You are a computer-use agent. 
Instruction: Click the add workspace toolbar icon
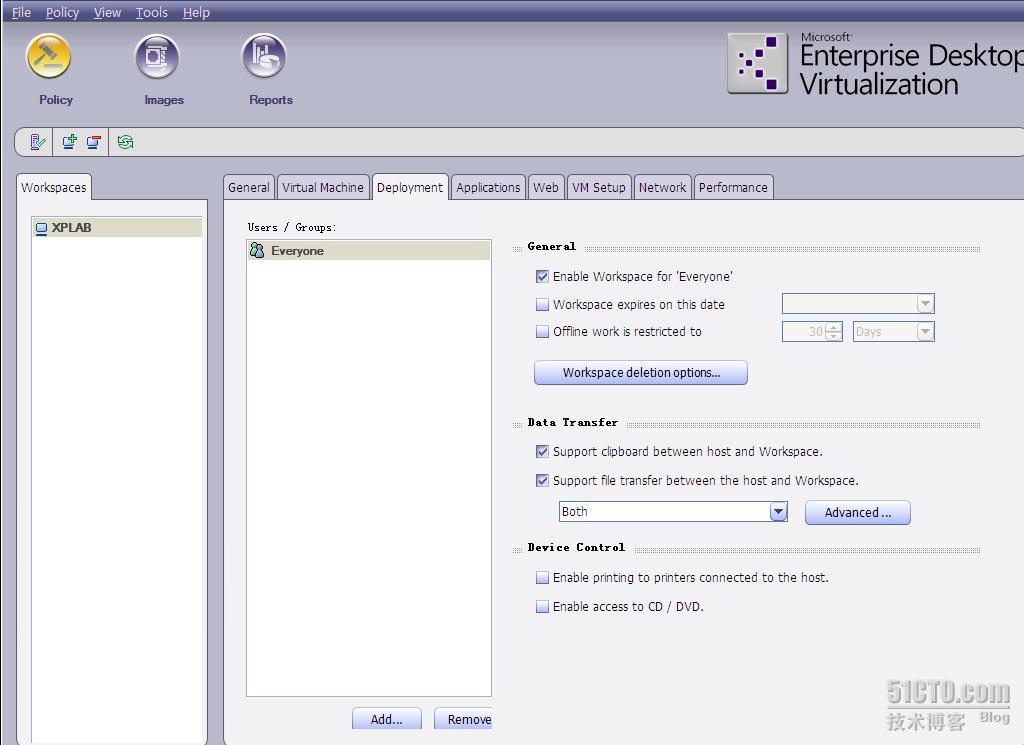pyautogui.click(x=69, y=142)
